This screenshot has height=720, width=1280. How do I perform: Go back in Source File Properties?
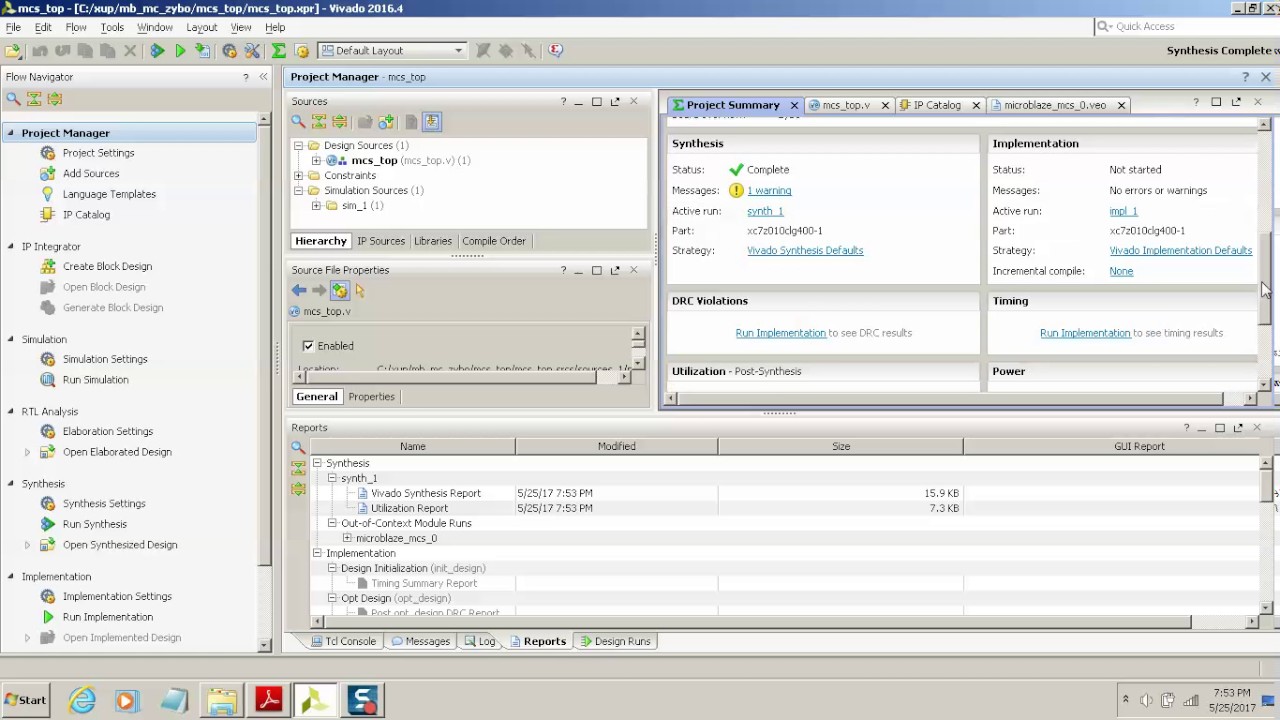pyautogui.click(x=299, y=290)
